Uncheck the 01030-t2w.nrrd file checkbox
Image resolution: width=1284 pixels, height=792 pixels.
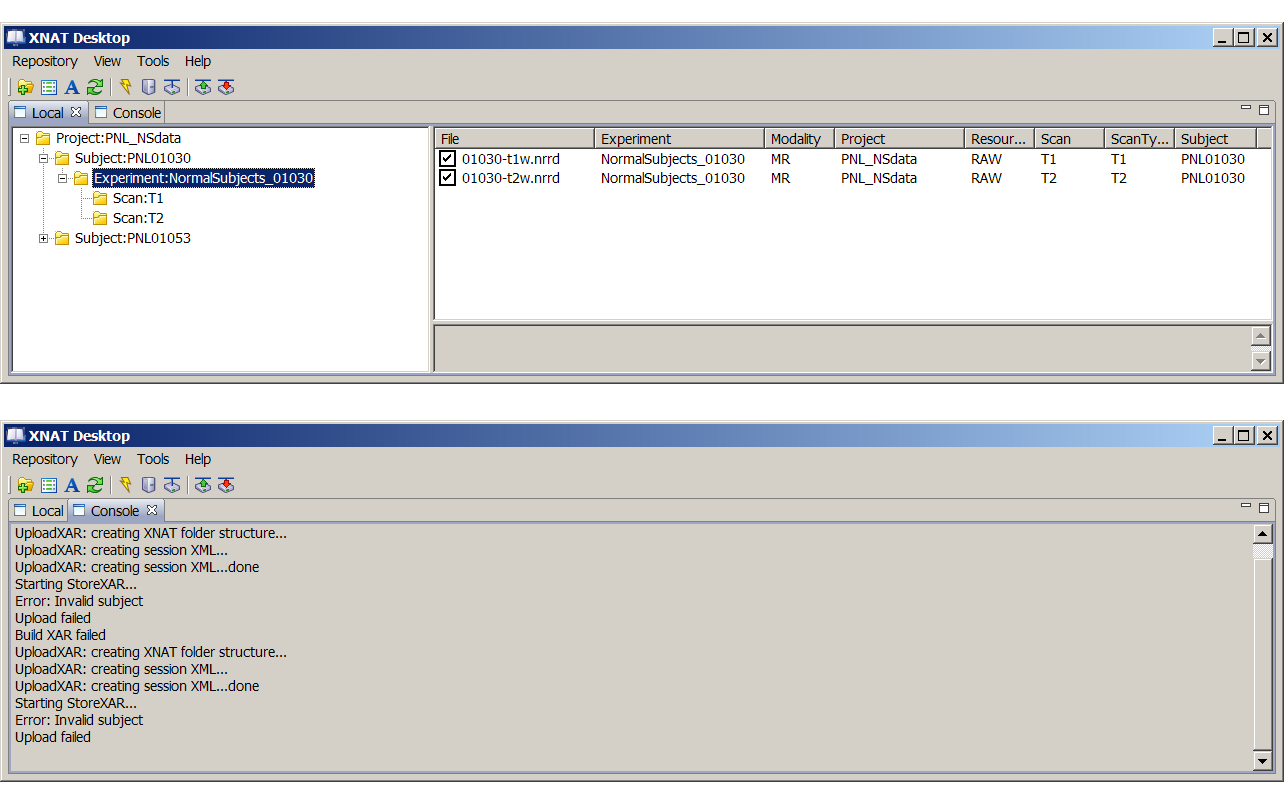[x=447, y=178]
